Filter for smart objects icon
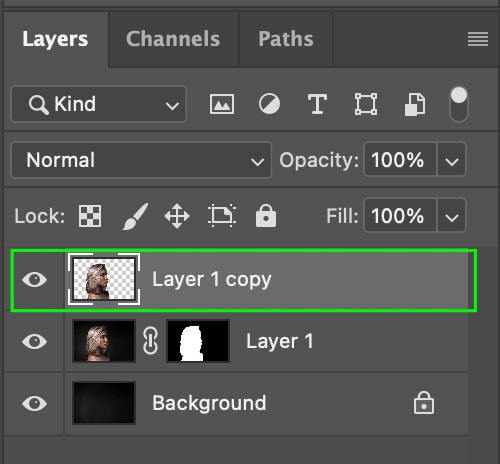 pyautogui.click(x=415, y=105)
